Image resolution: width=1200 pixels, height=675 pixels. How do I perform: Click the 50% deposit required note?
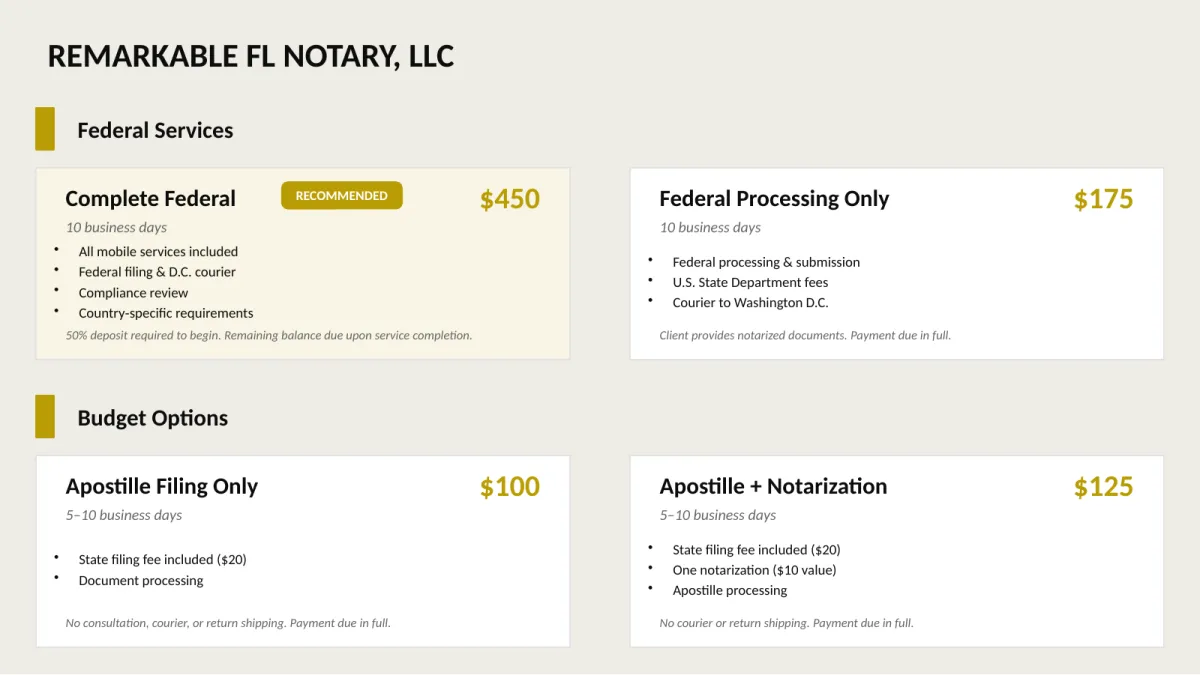point(269,335)
